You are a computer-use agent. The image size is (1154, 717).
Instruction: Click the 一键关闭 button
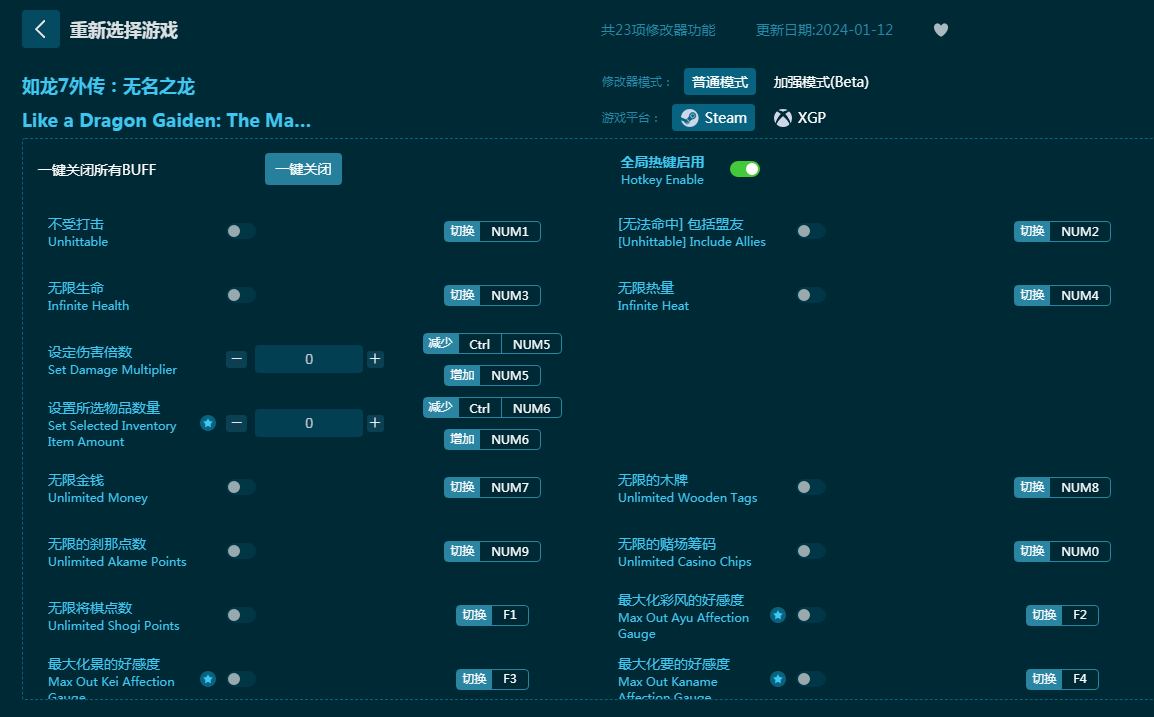tap(303, 169)
